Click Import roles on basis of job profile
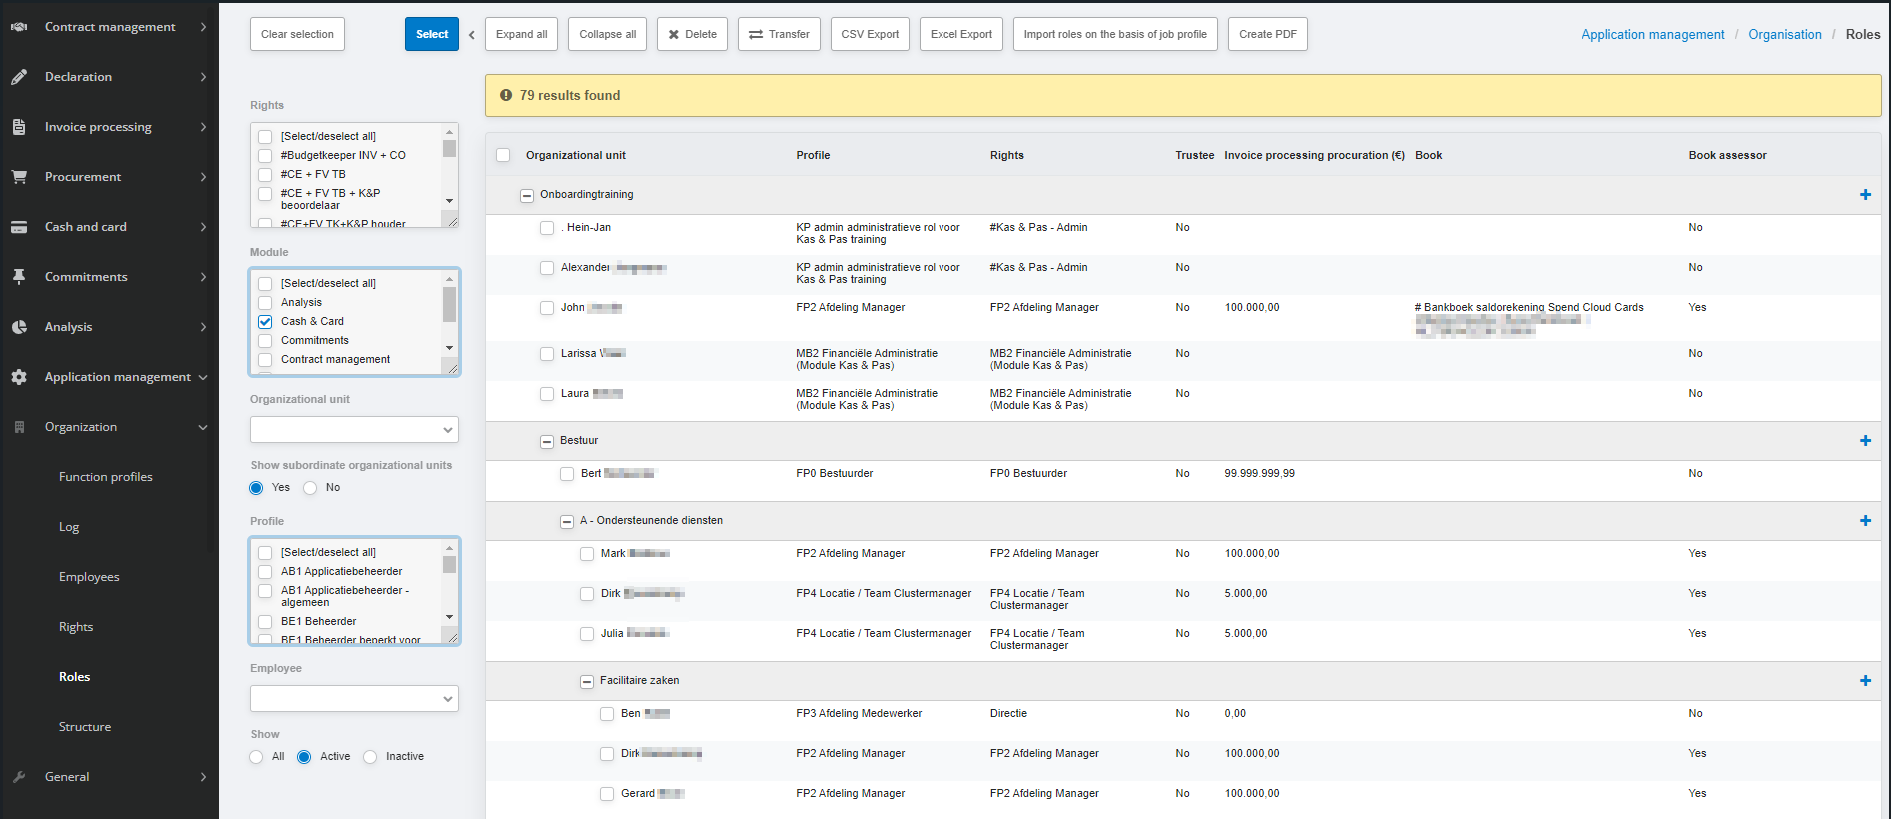The height and width of the screenshot is (819, 1891). coord(1115,34)
